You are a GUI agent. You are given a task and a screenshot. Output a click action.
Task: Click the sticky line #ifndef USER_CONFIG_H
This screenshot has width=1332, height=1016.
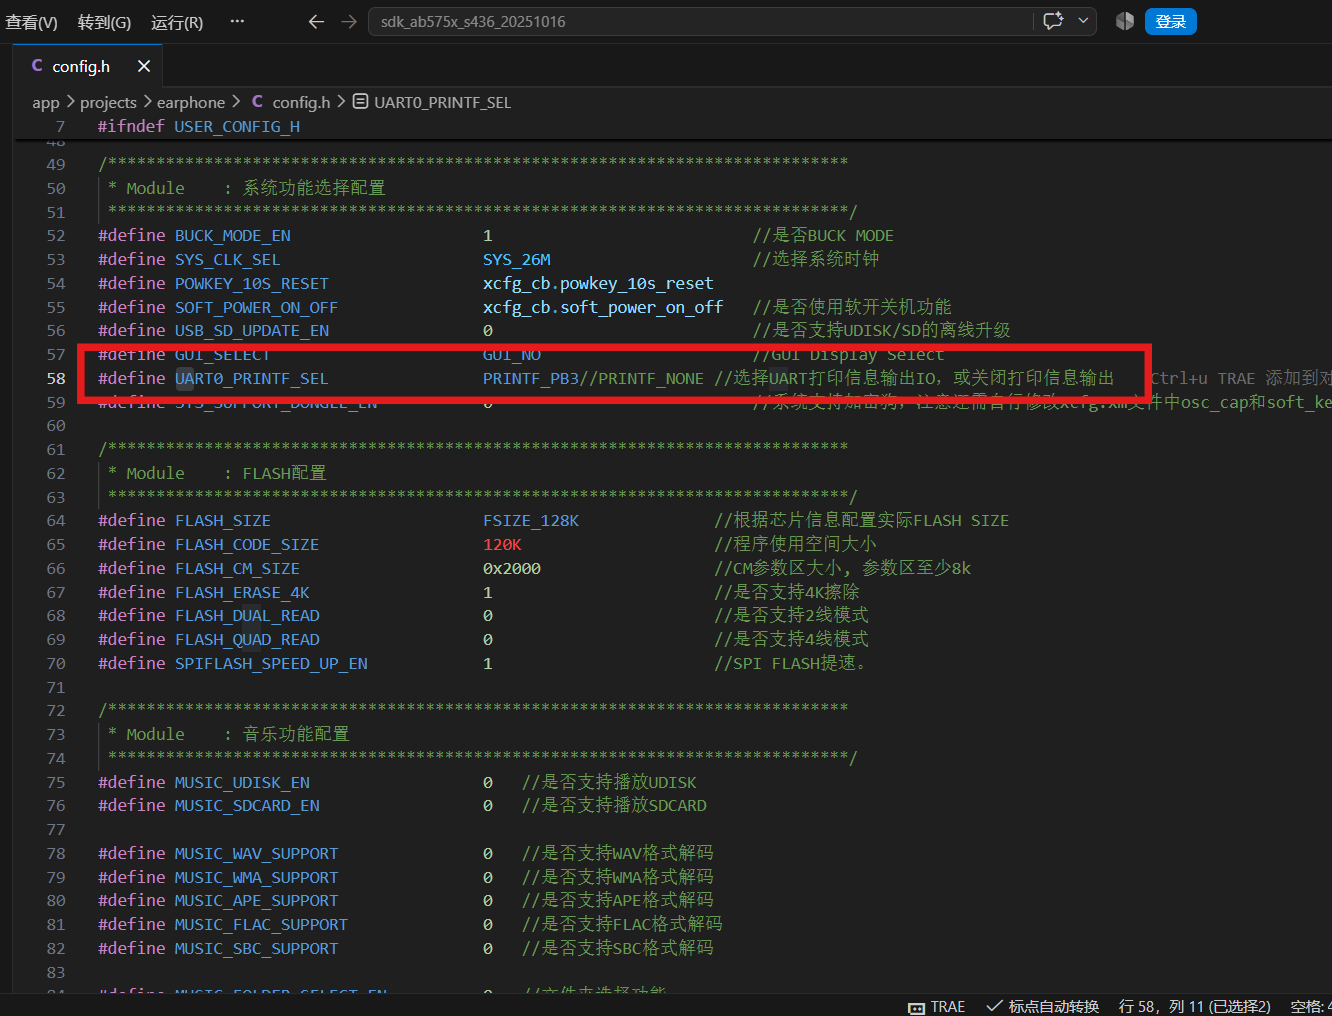(198, 126)
